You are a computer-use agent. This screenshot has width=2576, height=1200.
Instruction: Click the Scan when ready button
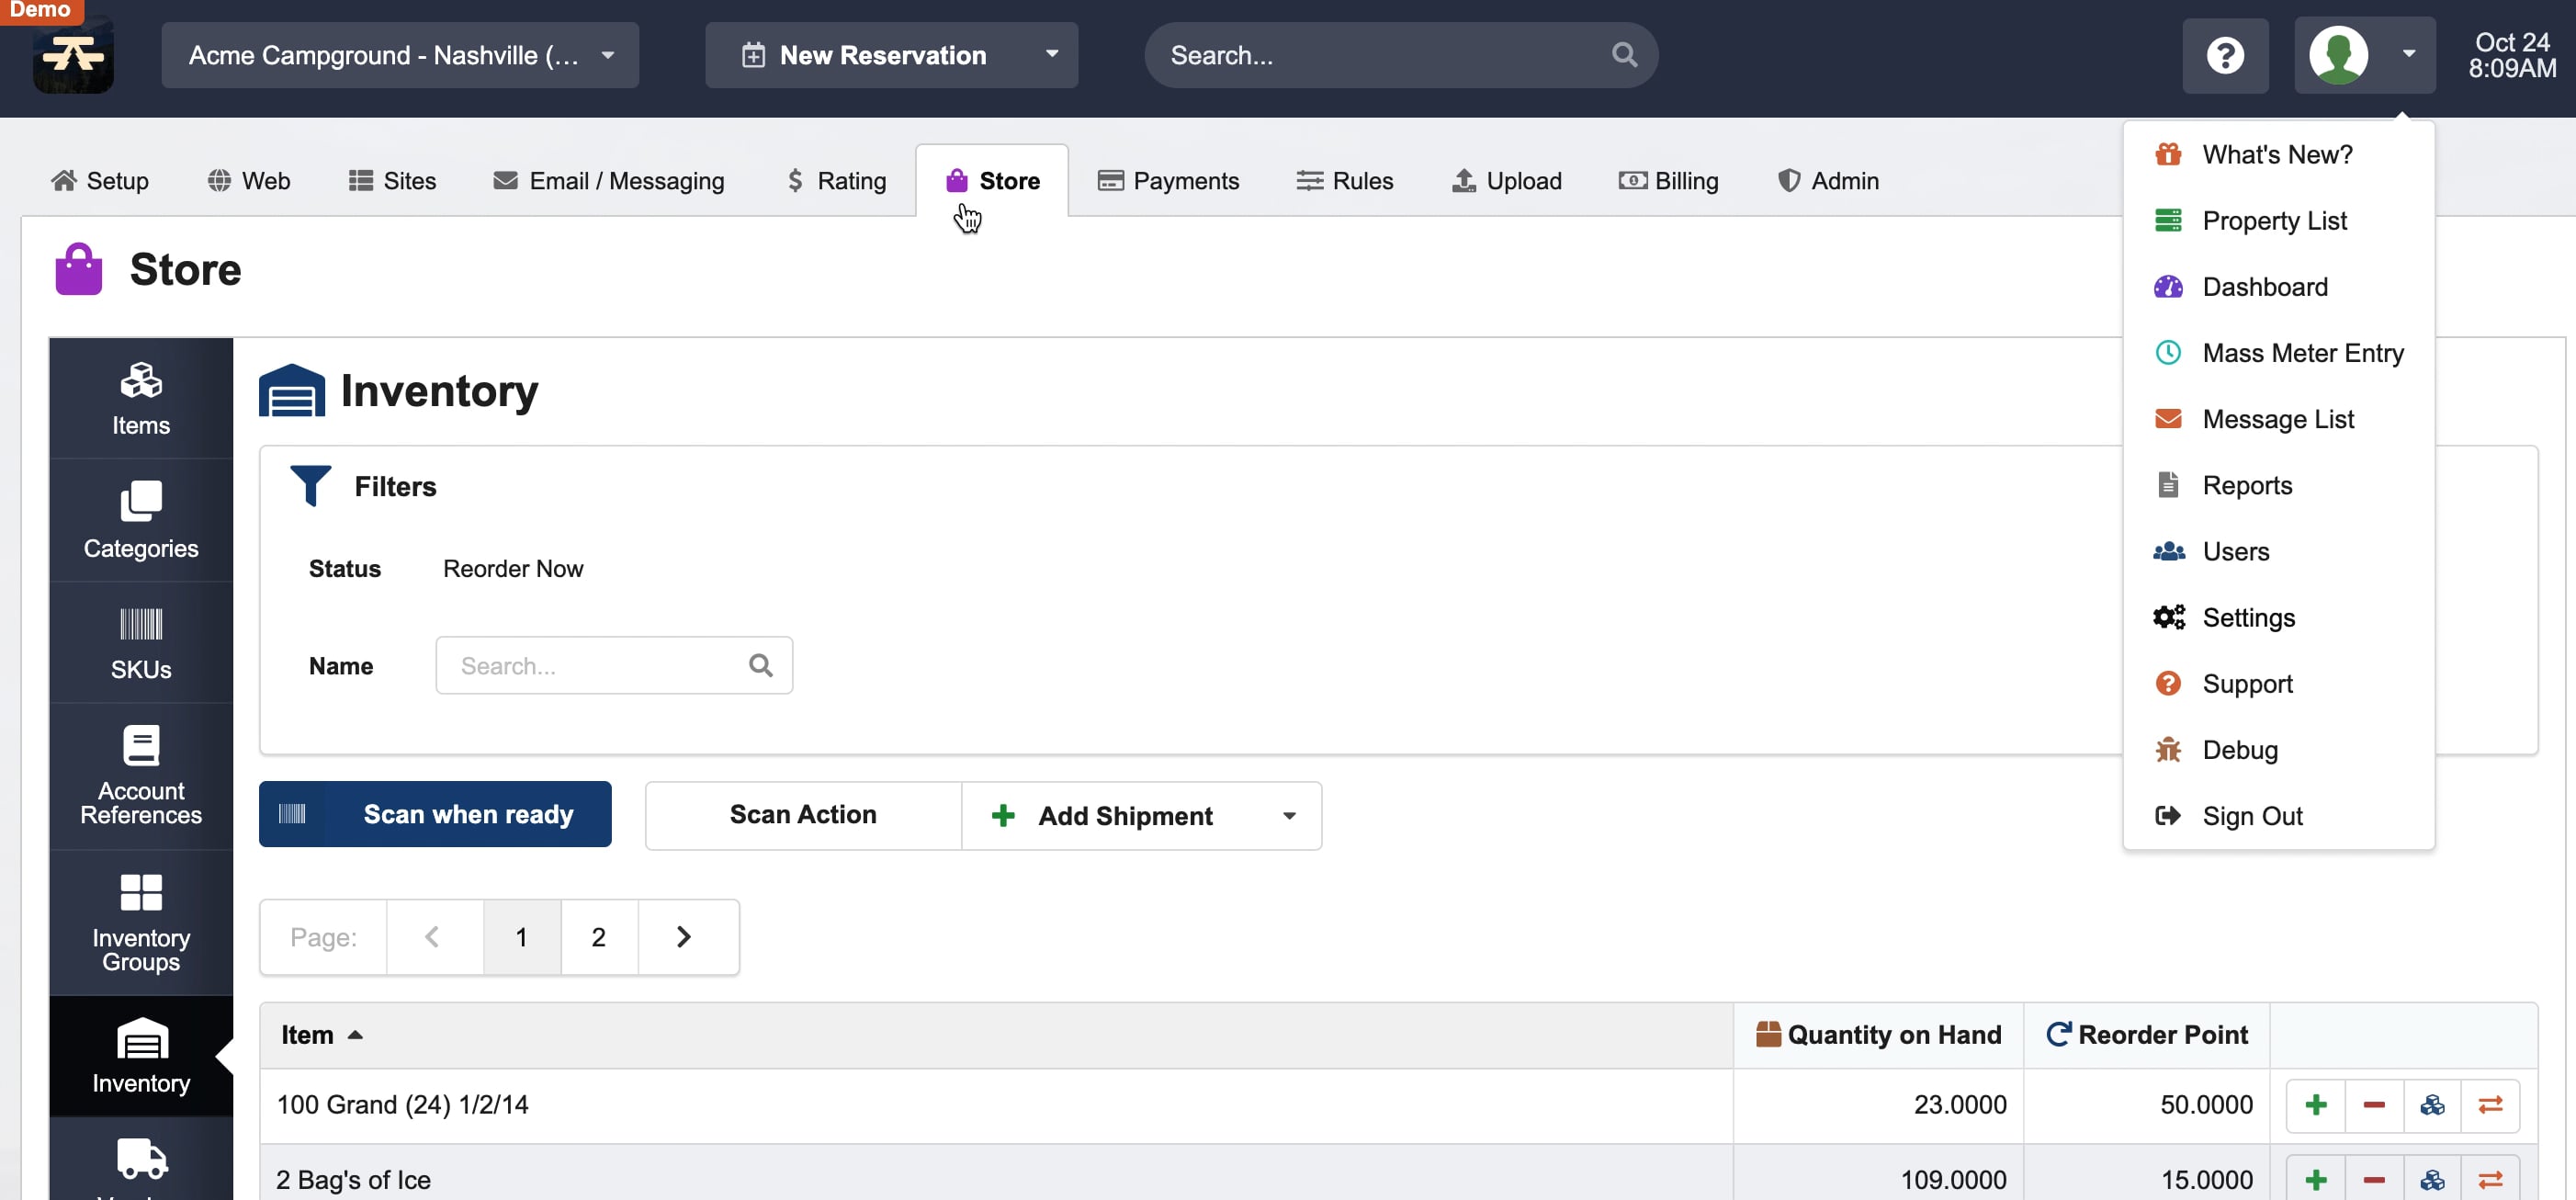[435, 814]
